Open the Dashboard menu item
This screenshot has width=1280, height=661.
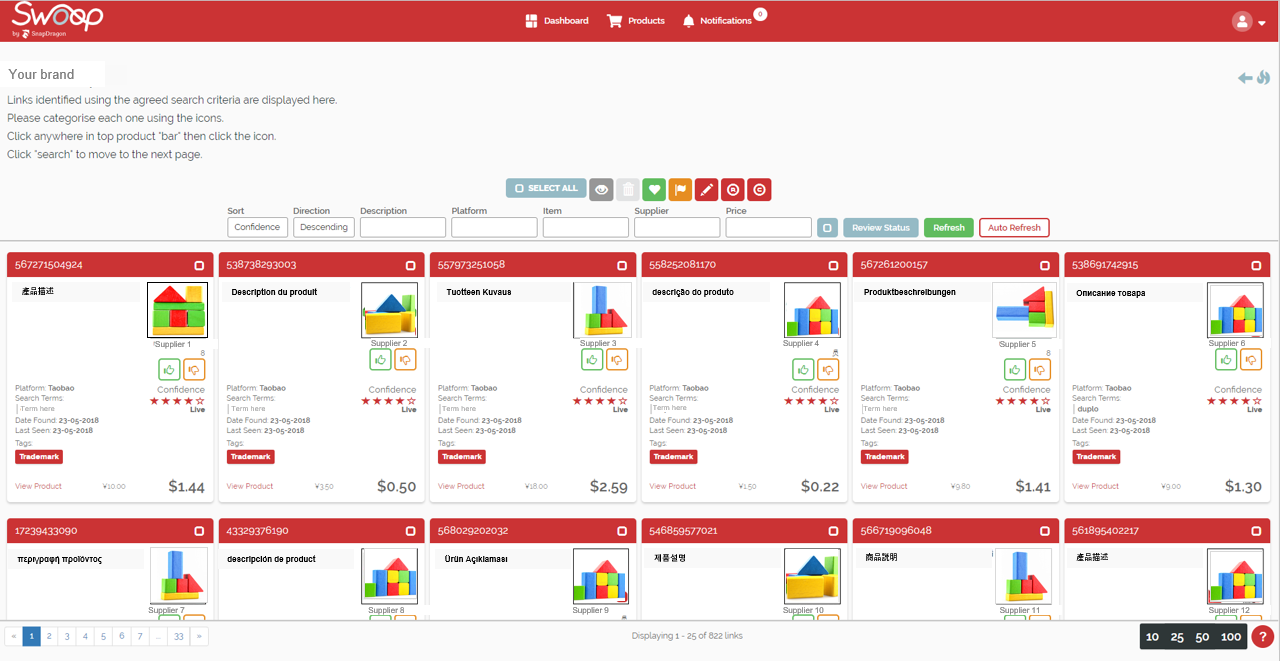point(557,21)
